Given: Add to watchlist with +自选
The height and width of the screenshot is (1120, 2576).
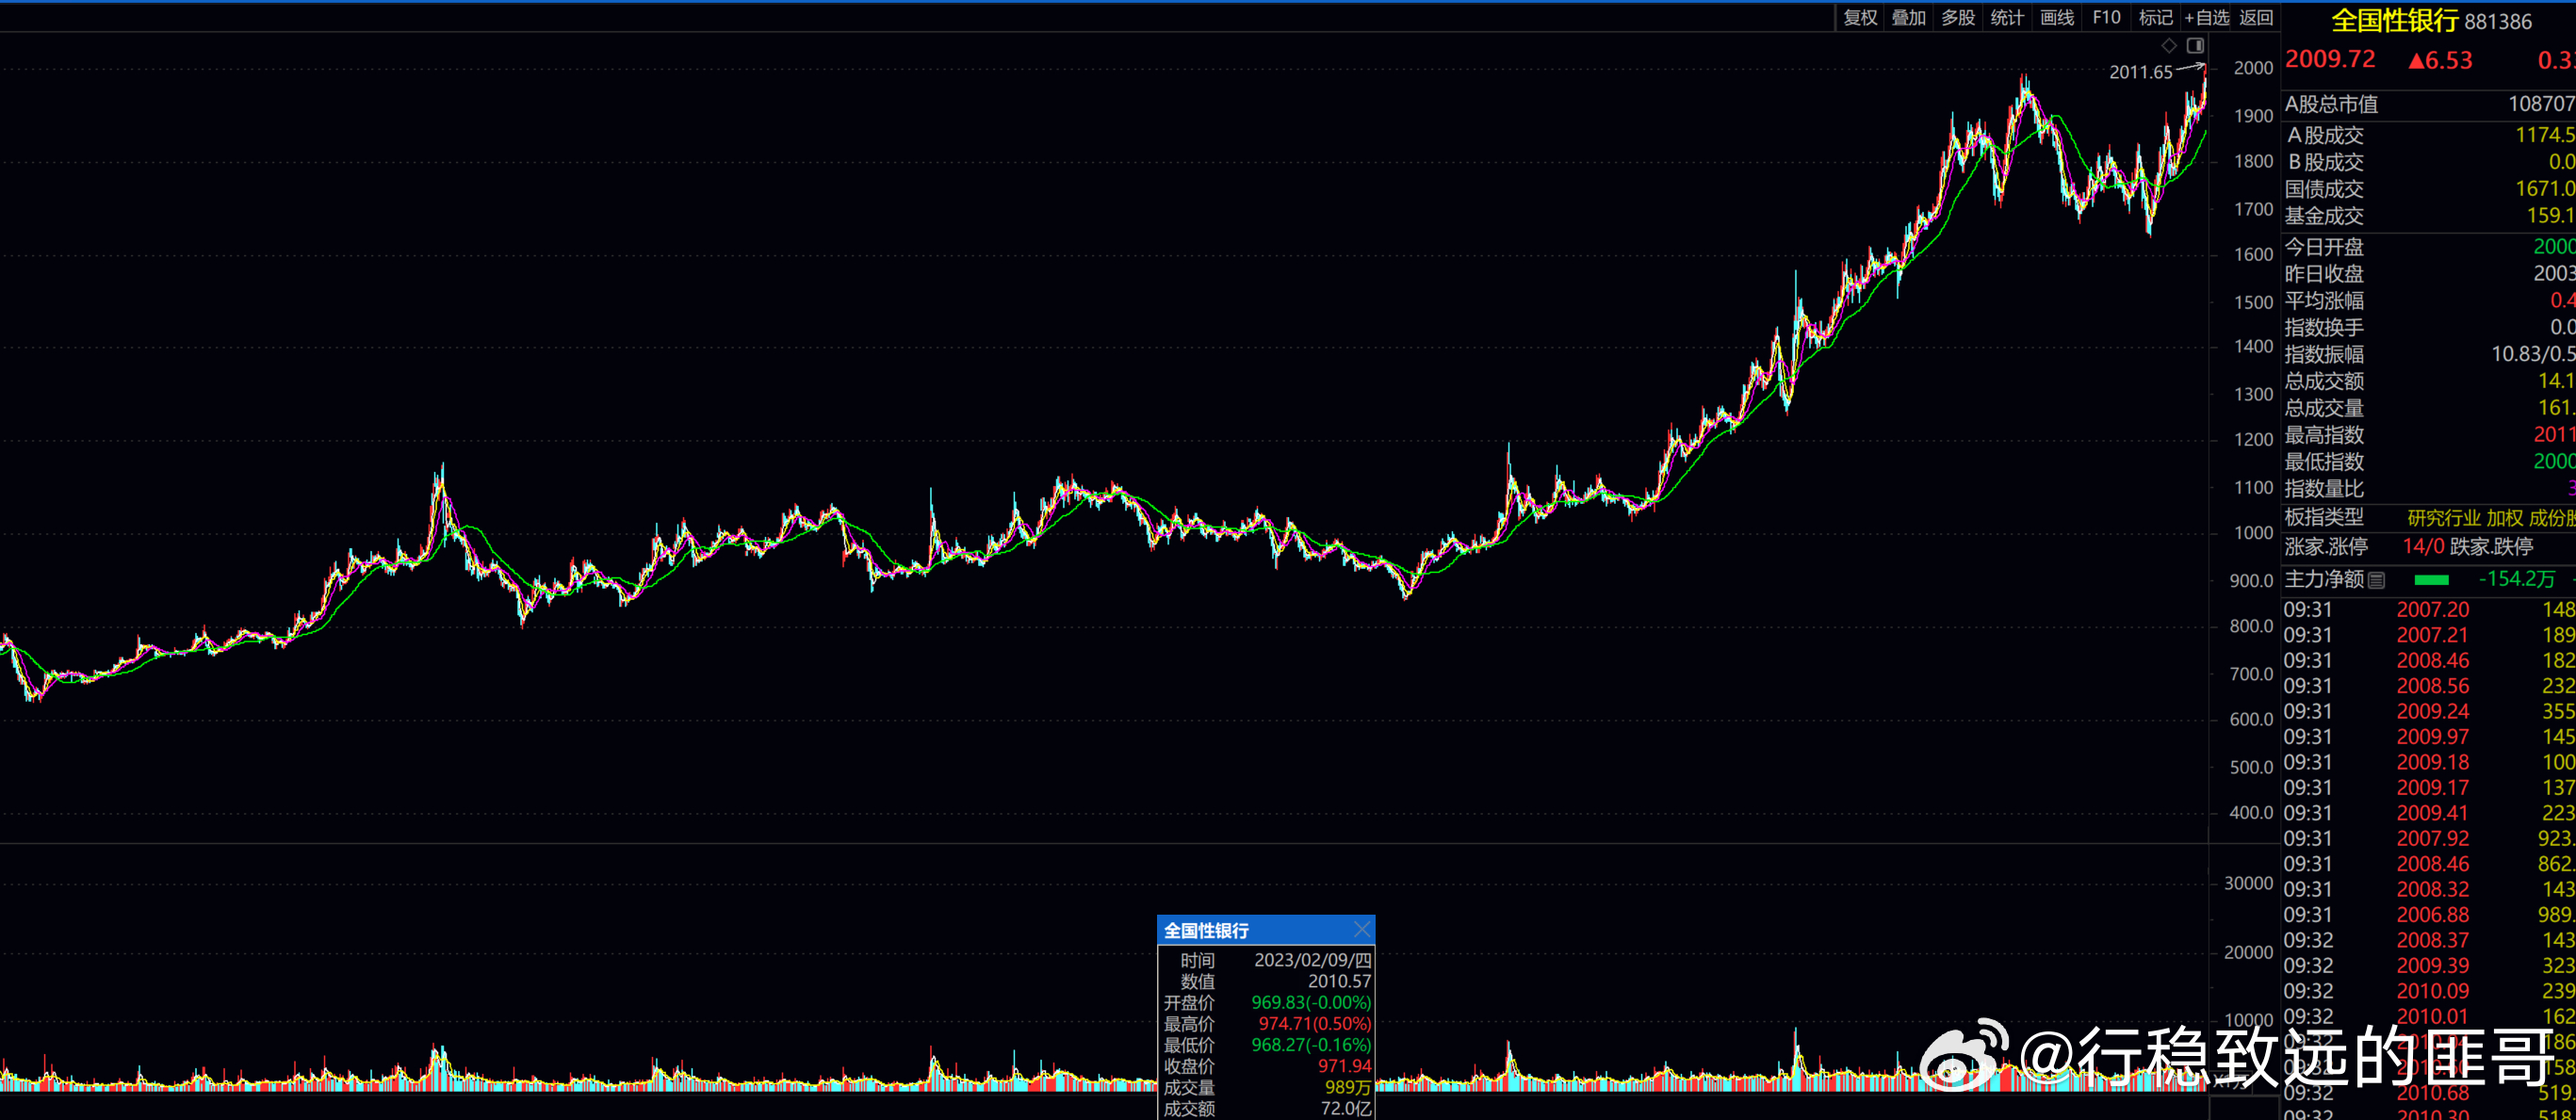Looking at the screenshot, I should 2207,18.
